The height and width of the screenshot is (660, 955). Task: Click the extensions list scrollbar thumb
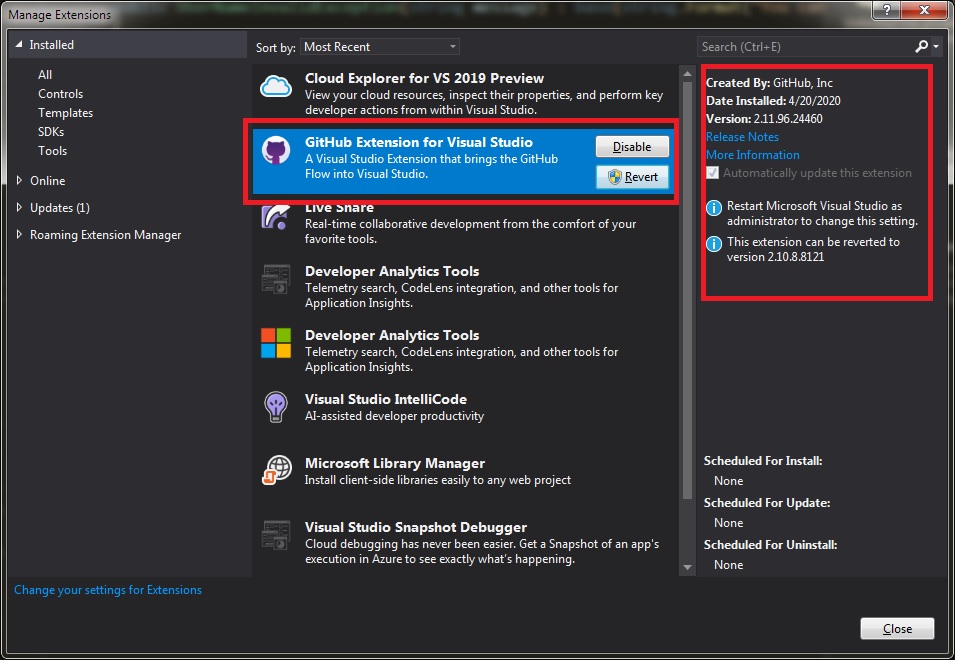(688, 290)
